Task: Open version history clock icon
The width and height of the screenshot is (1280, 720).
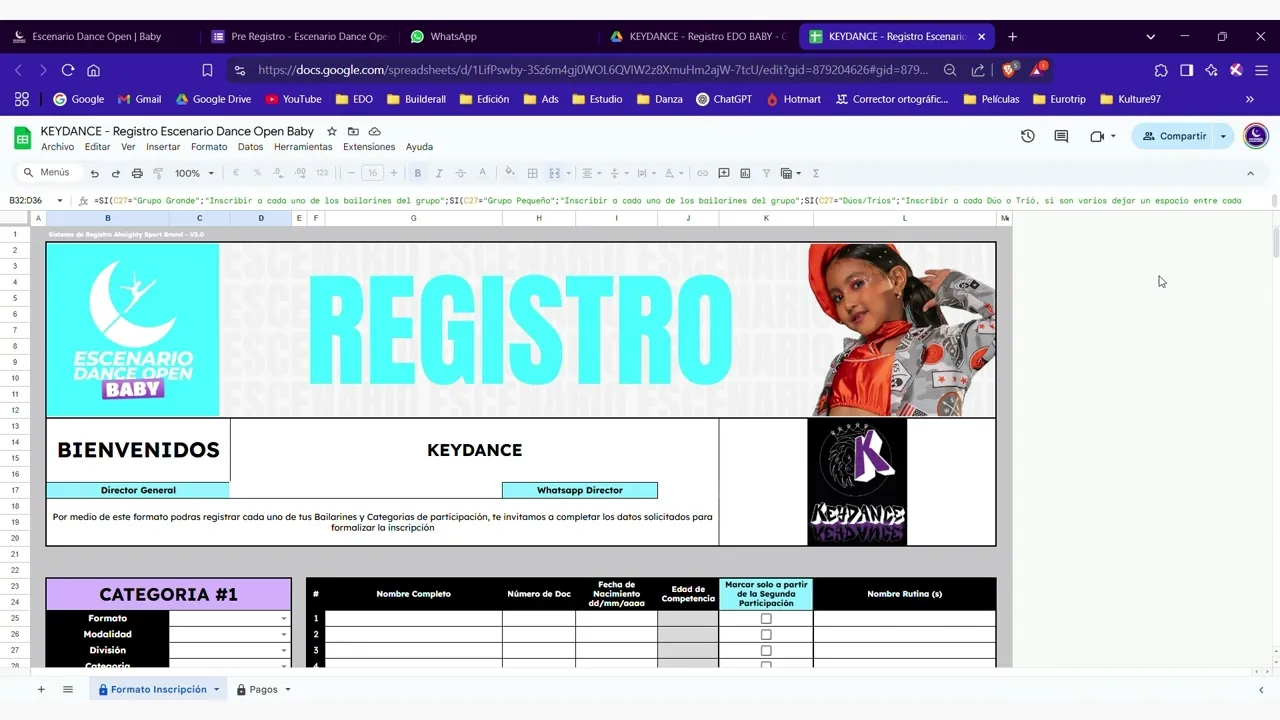Action: pos(1027,136)
